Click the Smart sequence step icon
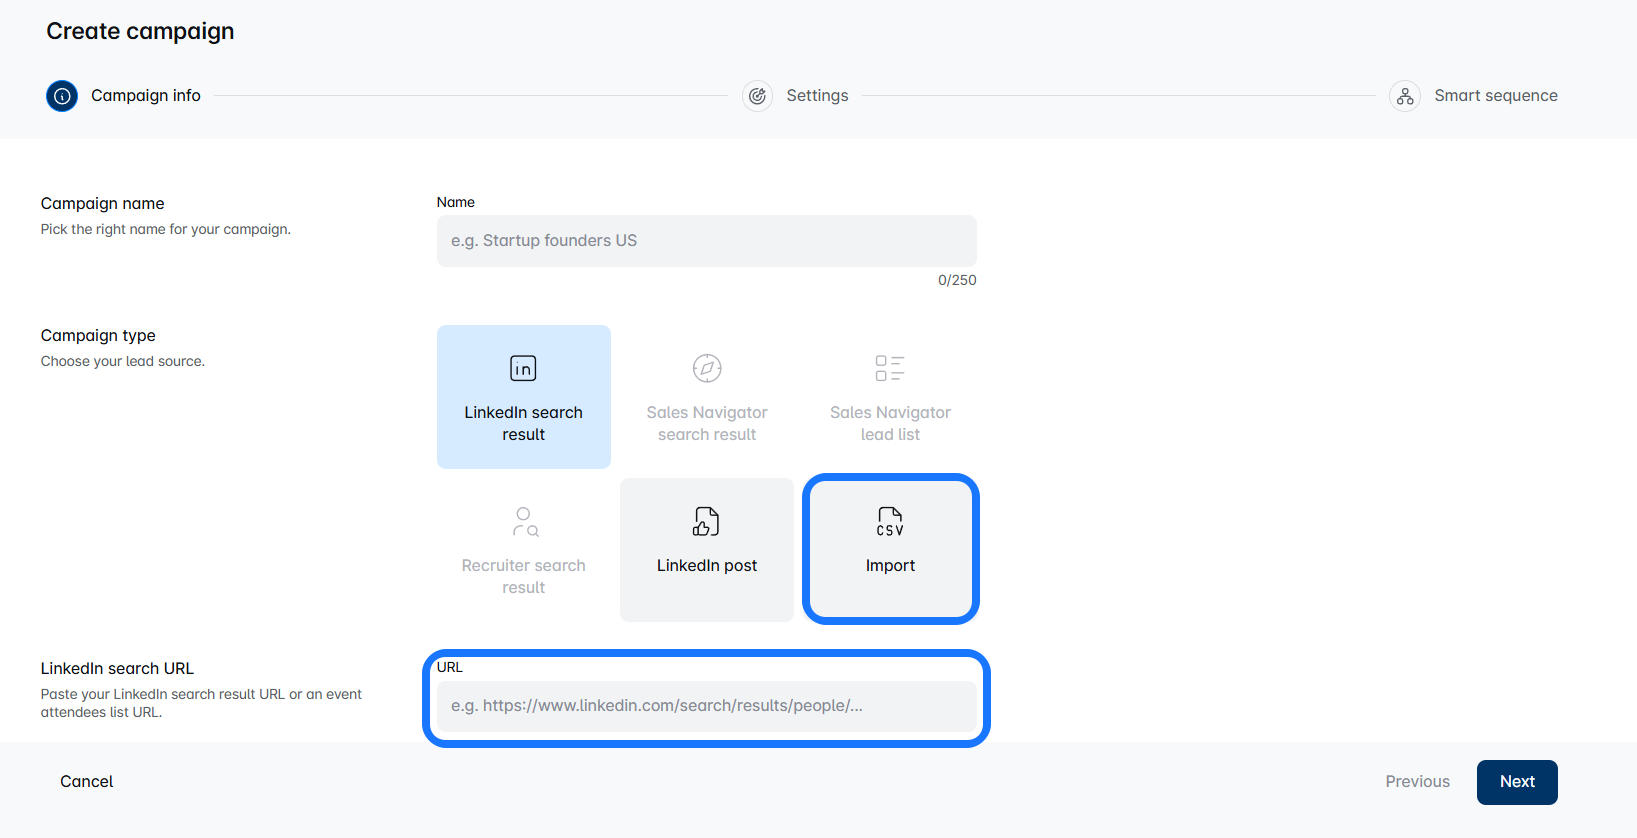Image resolution: width=1637 pixels, height=838 pixels. coord(1405,96)
